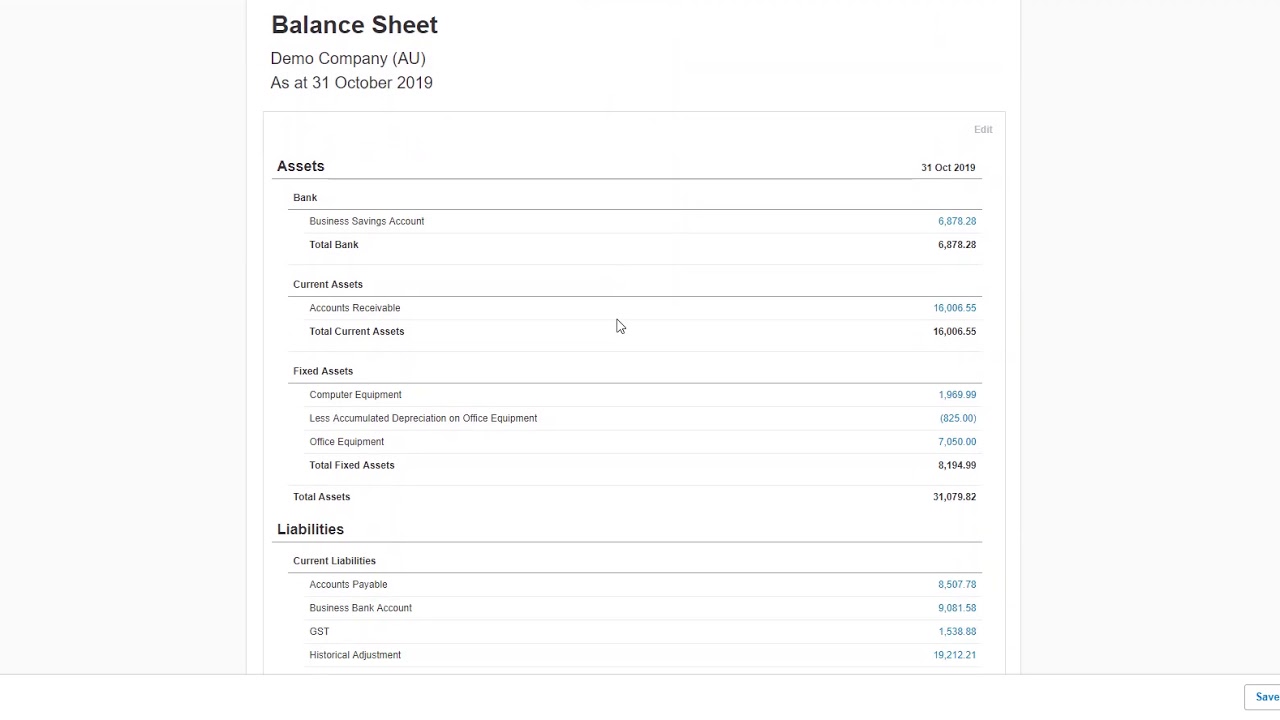This screenshot has width=1280, height=720.
Task: Click the Fixed Assets group heading
Action: click(322, 371)
